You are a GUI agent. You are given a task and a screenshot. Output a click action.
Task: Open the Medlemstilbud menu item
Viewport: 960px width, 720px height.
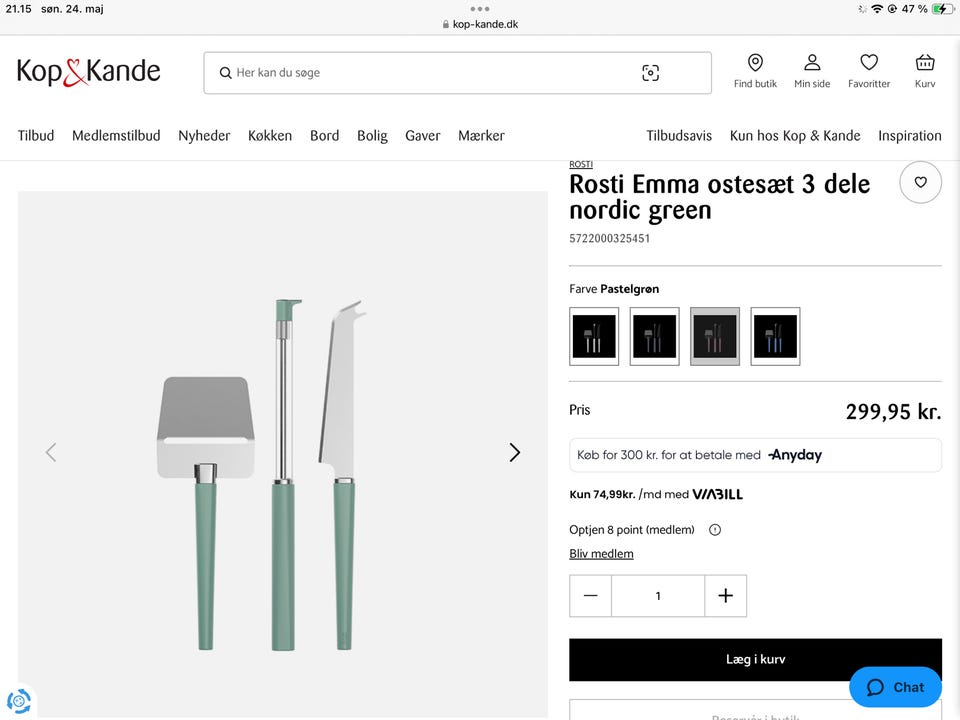tap(116, 135)
